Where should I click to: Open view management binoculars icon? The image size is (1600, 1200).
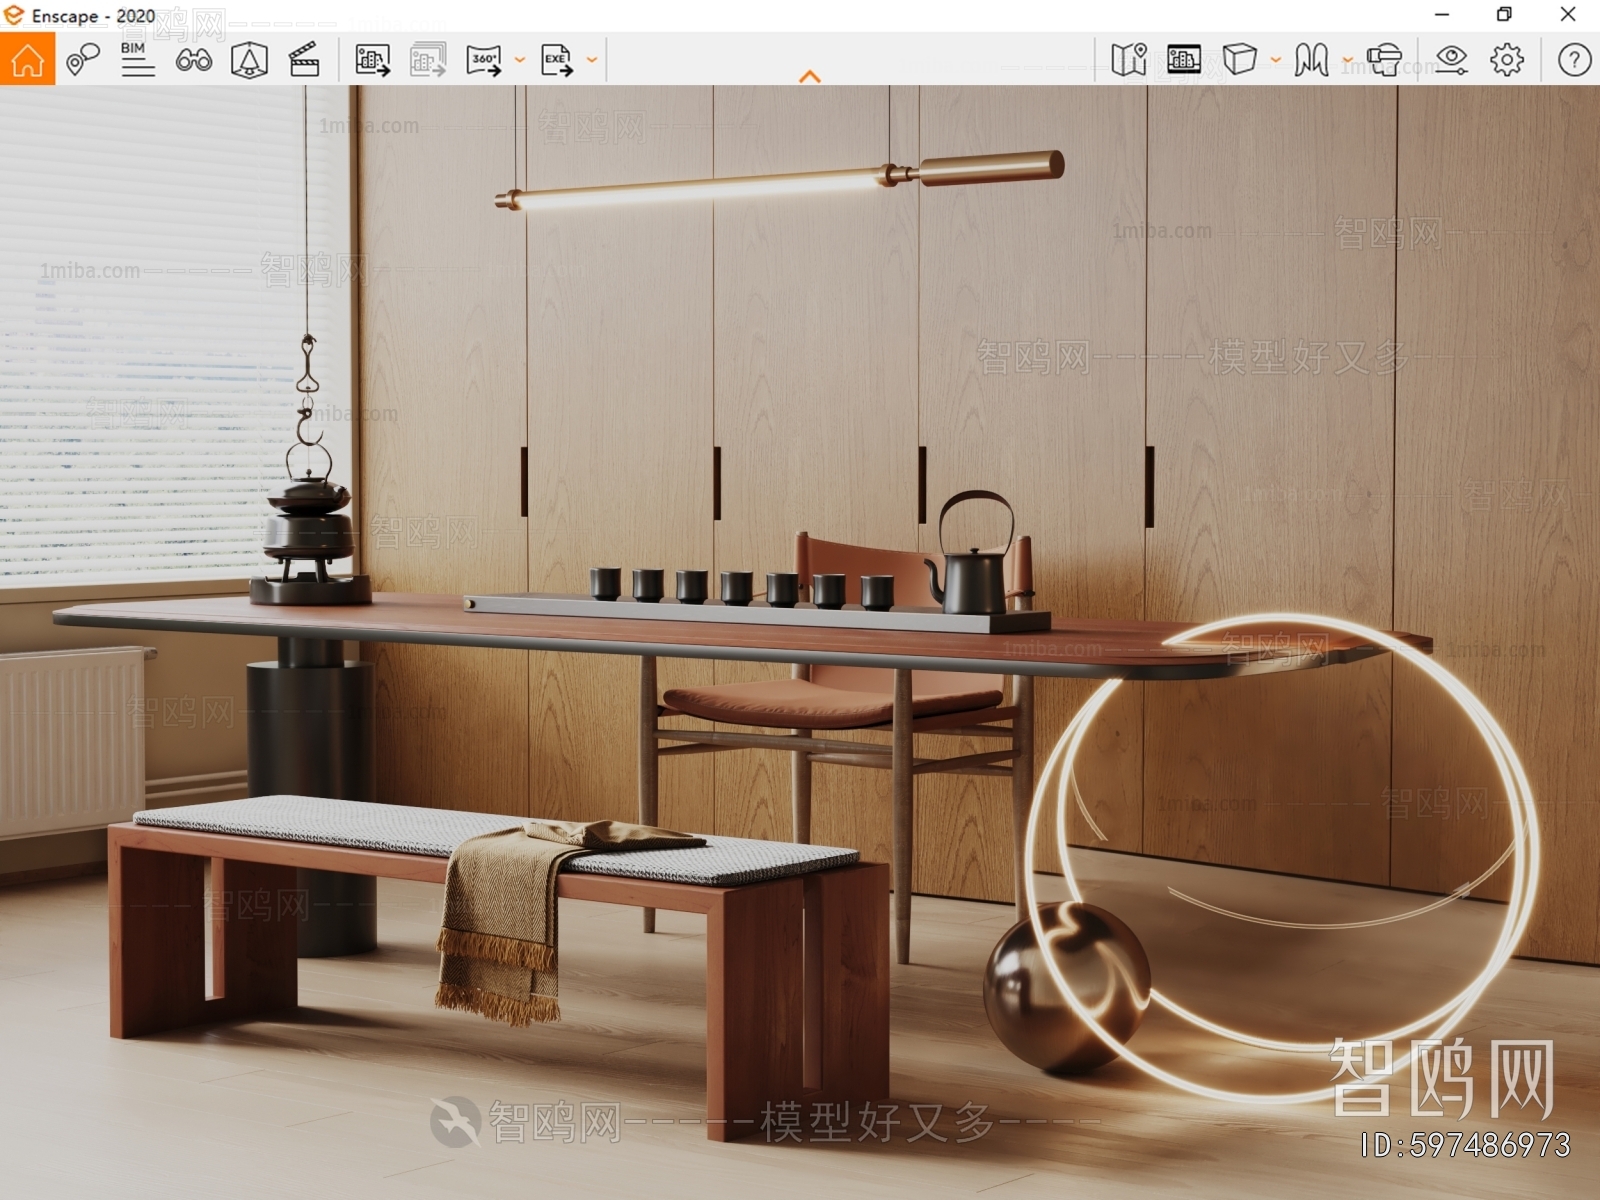pos(193,60)
